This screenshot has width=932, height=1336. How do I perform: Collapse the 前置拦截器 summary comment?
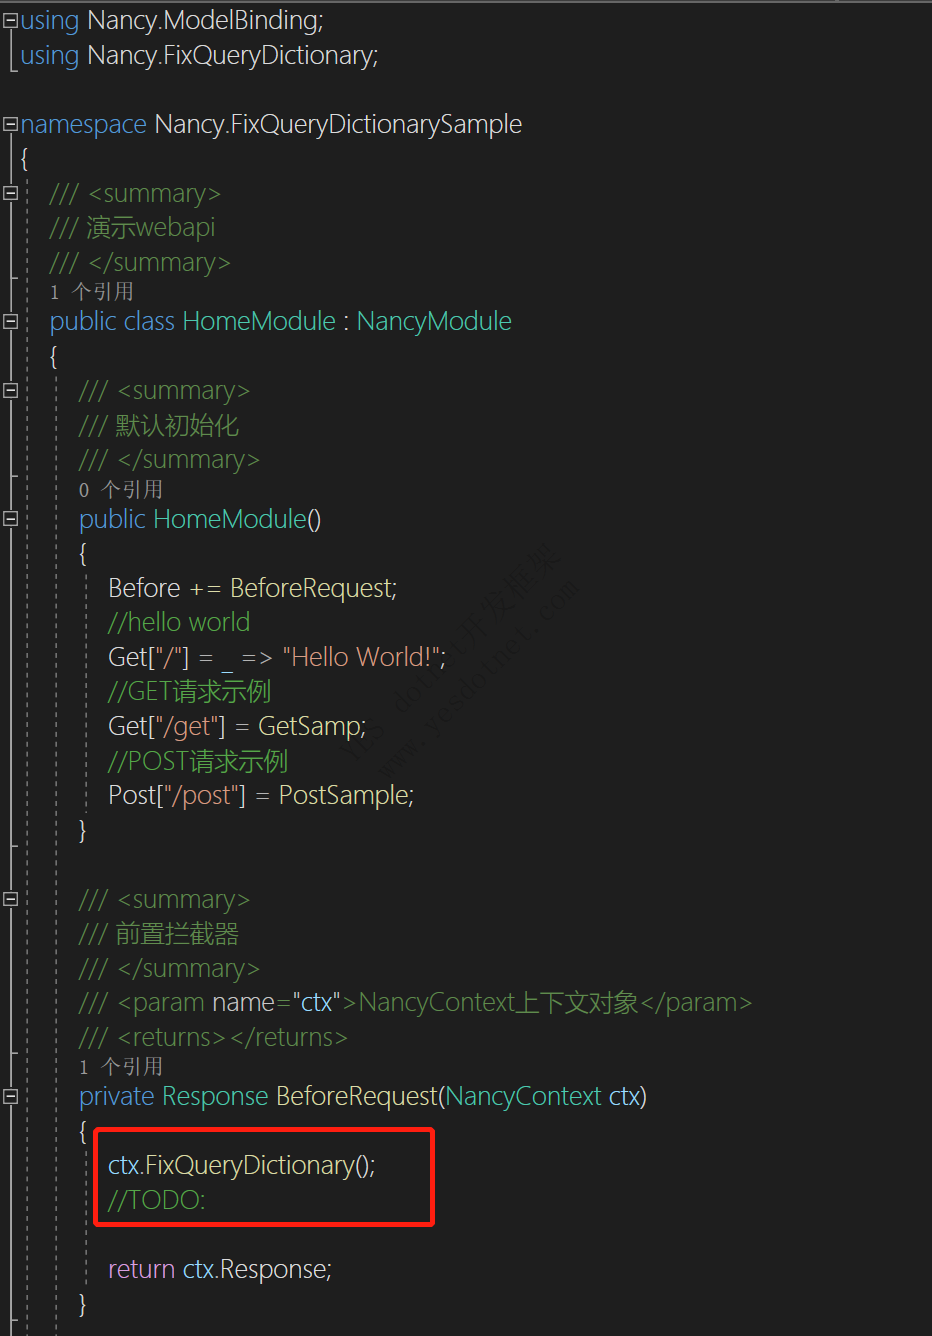[10, 899]
